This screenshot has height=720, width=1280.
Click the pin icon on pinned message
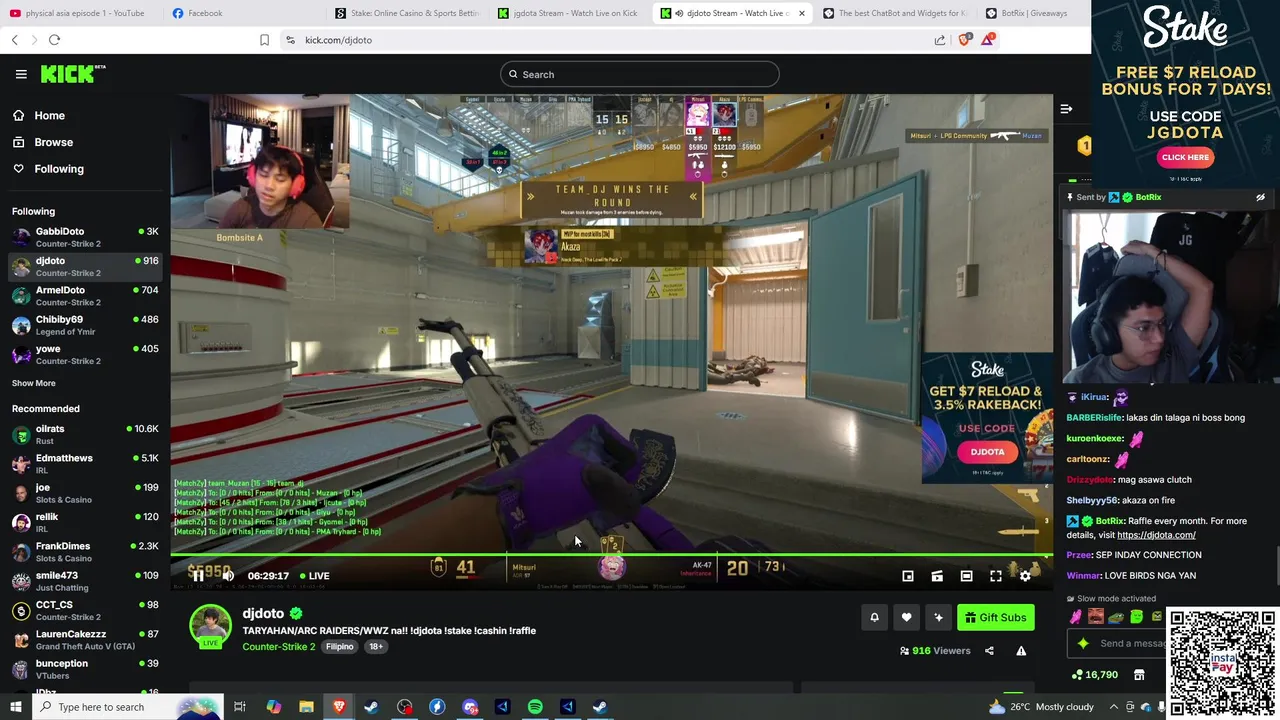(x=1071, y=197)
